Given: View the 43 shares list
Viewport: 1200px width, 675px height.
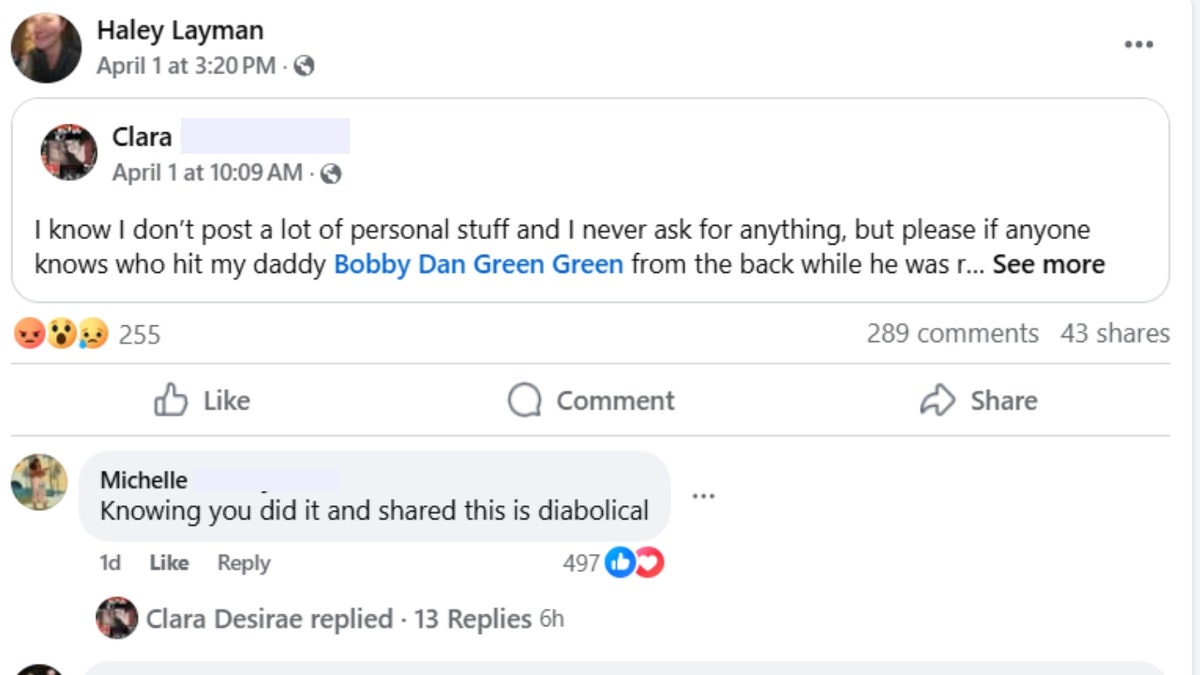Looking at the screenshot, I should (x=1114, y=333).
